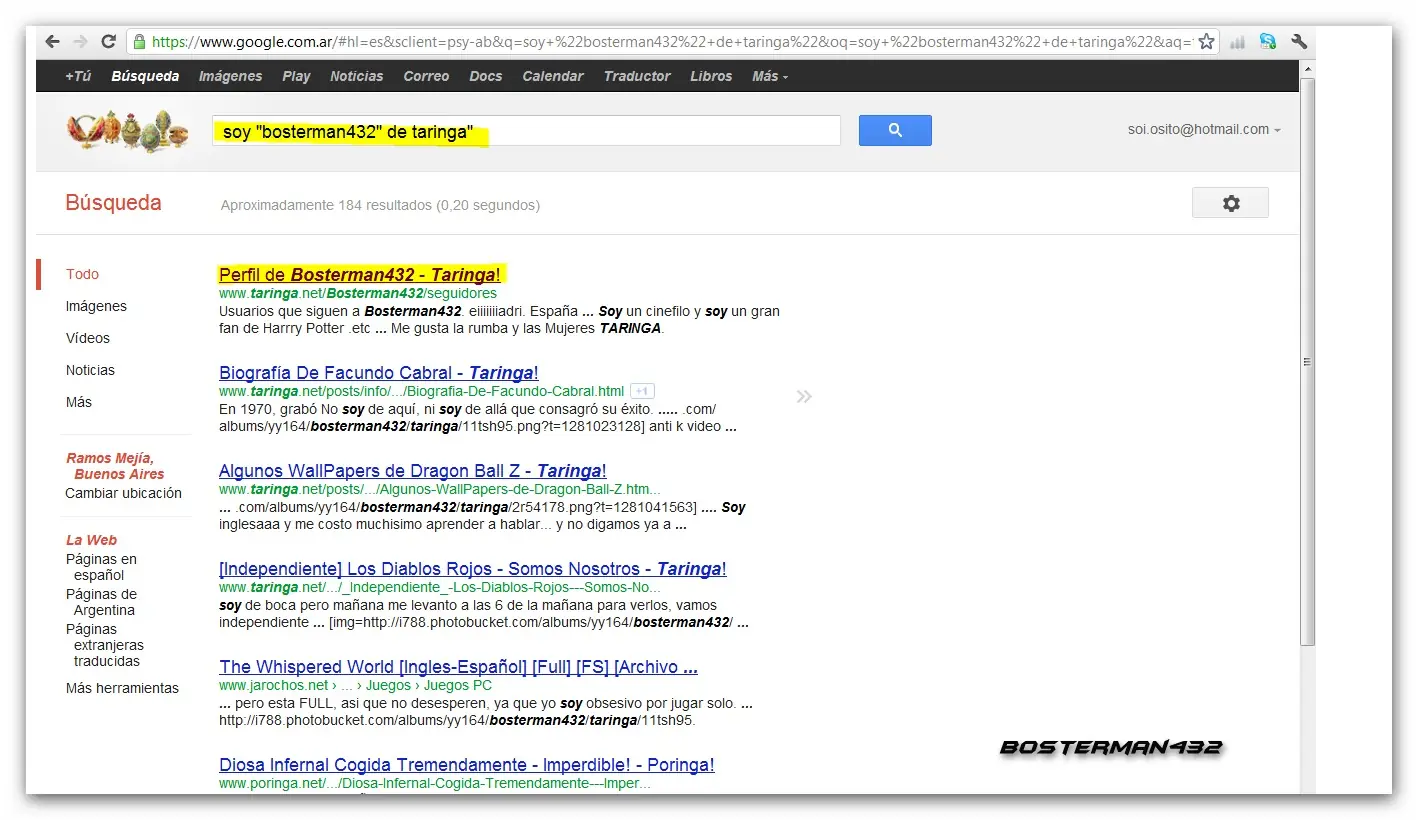1418x820 pixels.
Task: Expand Más herramientas in the sidebar
Action: pyautogui.click(x=122, y=688)
